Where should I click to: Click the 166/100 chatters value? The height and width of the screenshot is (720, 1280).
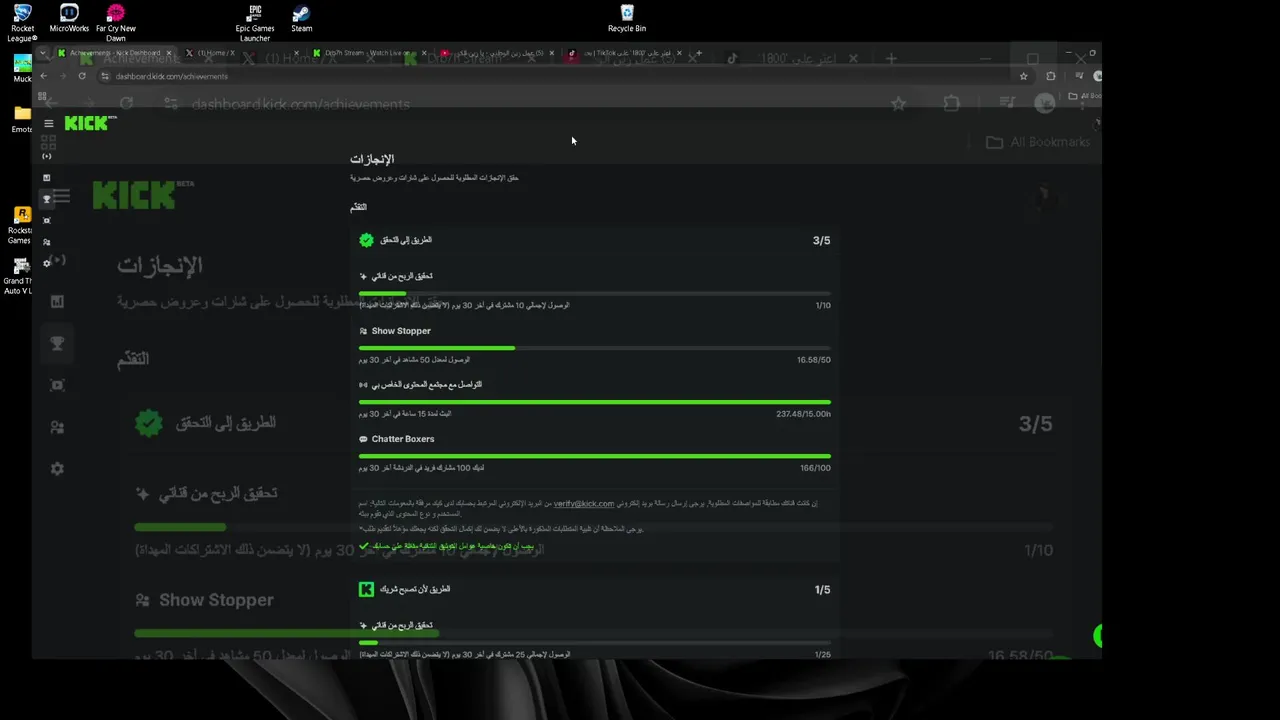tap(815, 468)
